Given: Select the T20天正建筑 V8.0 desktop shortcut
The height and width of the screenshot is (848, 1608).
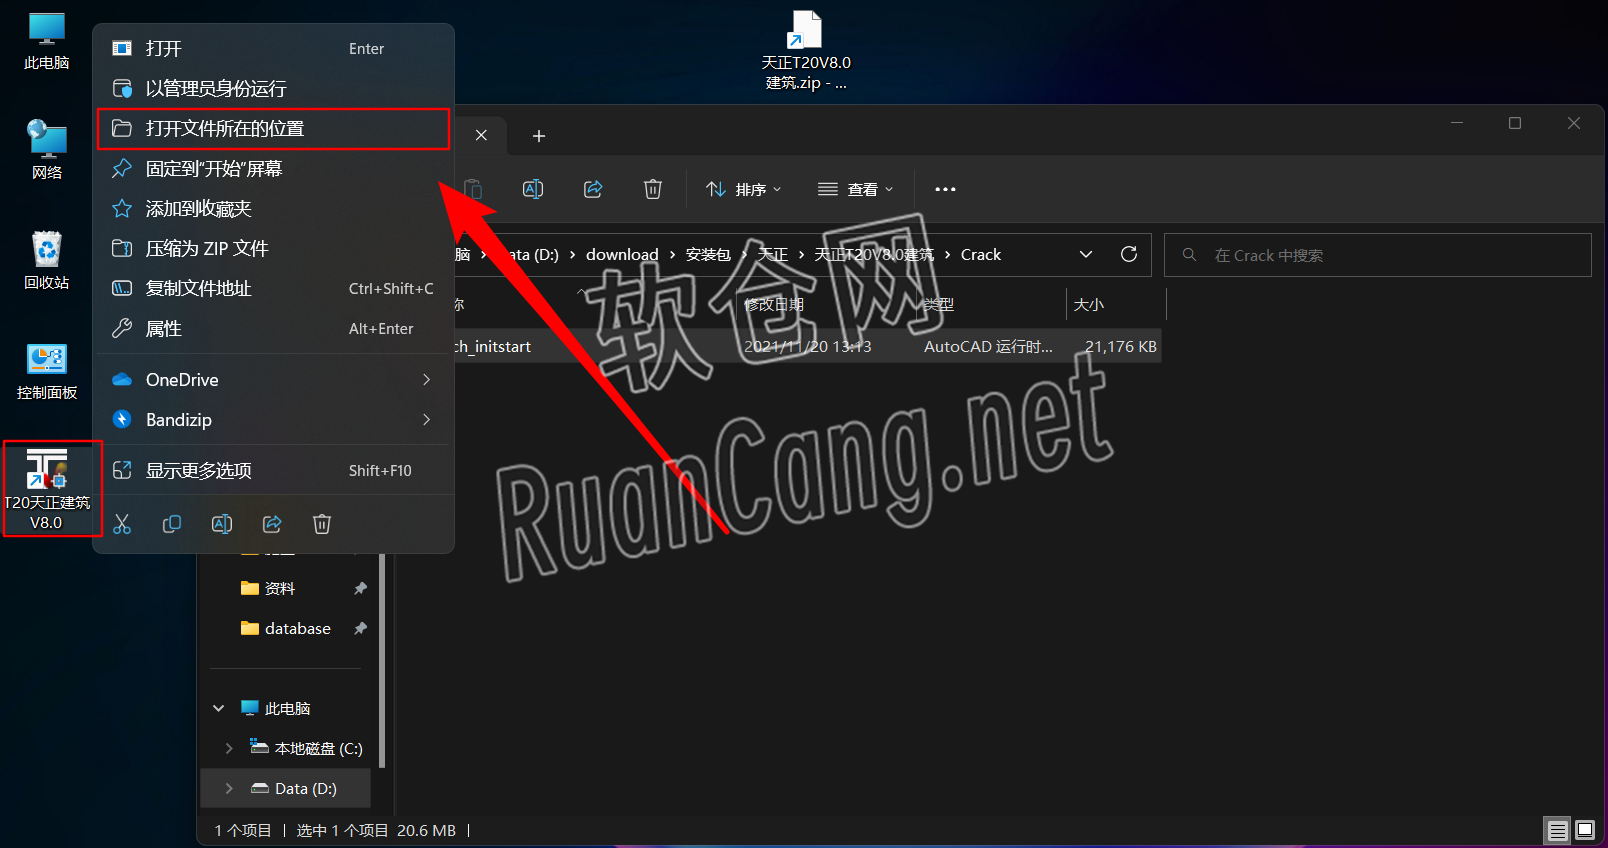Looking at the screenshot, I should point(47,489).
